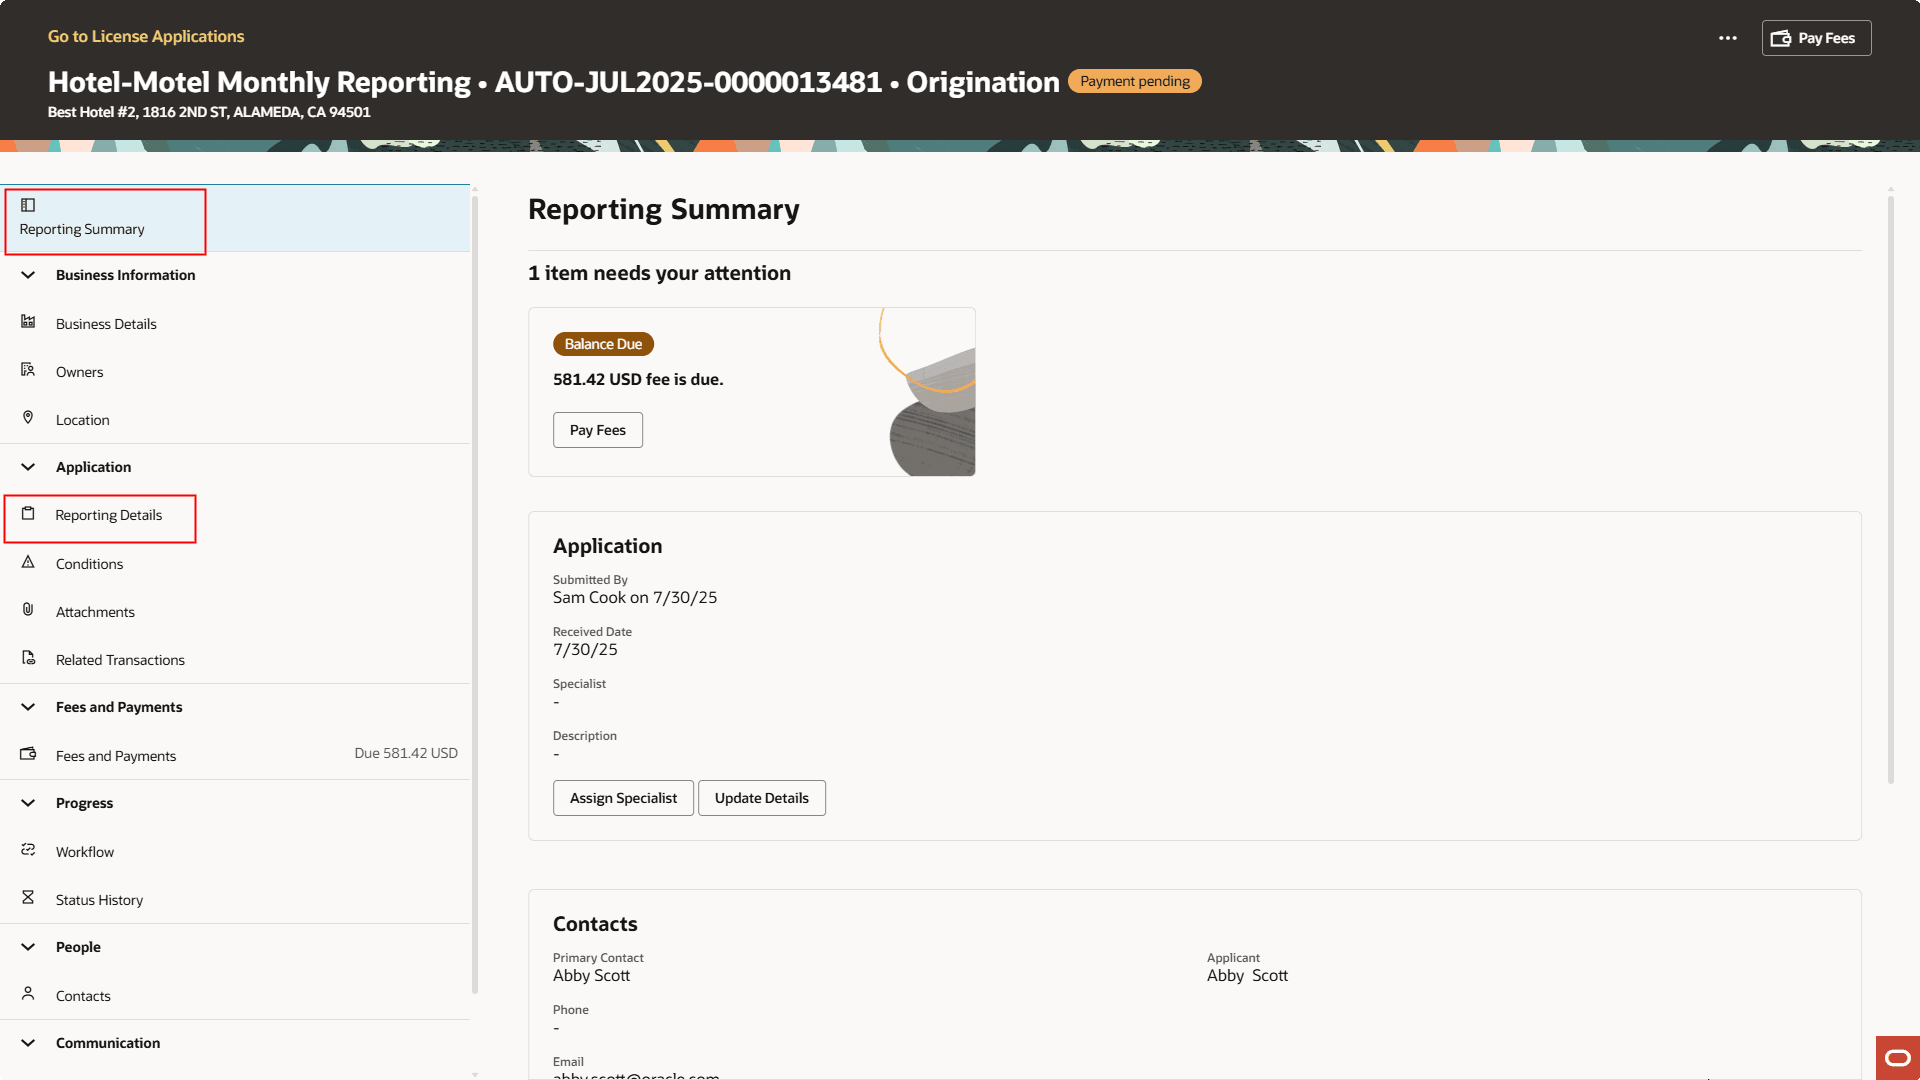This screenshot has height=1080, width=1920.
Task: Click Go to License Applications link
Action: tap(146, 36)
